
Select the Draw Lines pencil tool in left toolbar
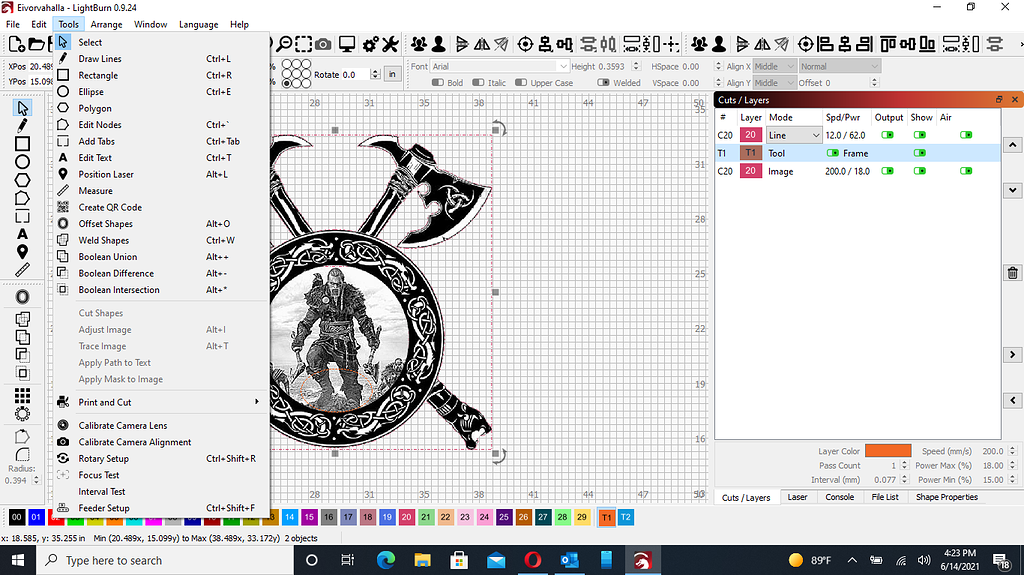point(22,126)
